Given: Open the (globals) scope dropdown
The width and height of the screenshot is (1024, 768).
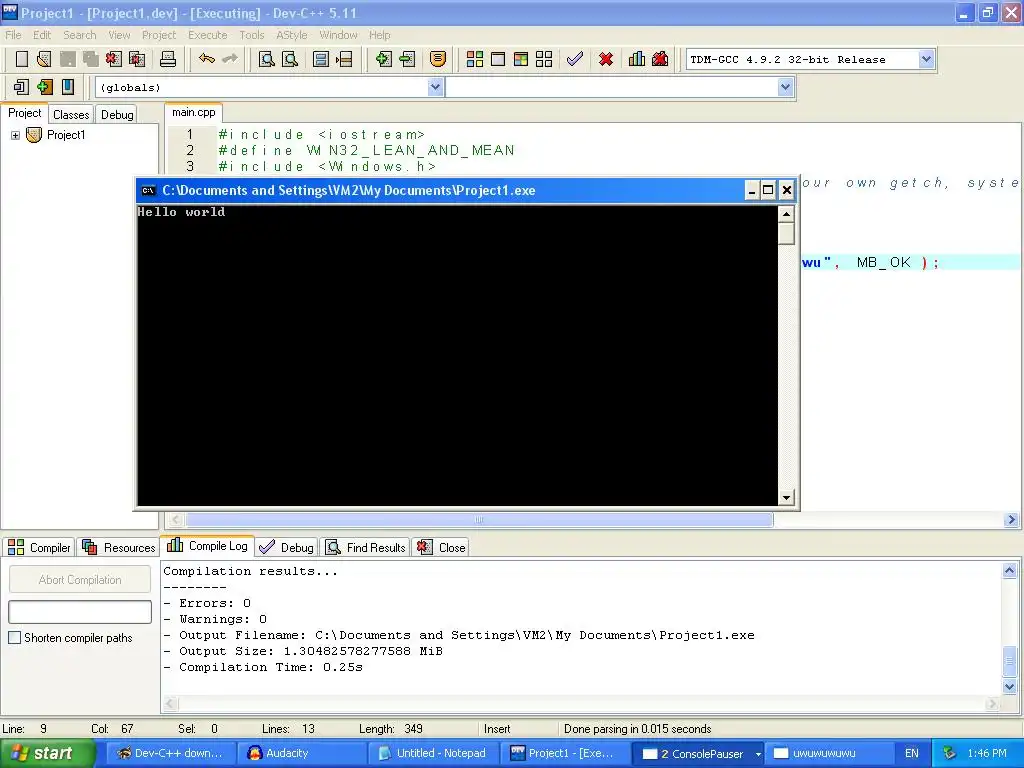Looking at the screenshot, I should (436, 87).
